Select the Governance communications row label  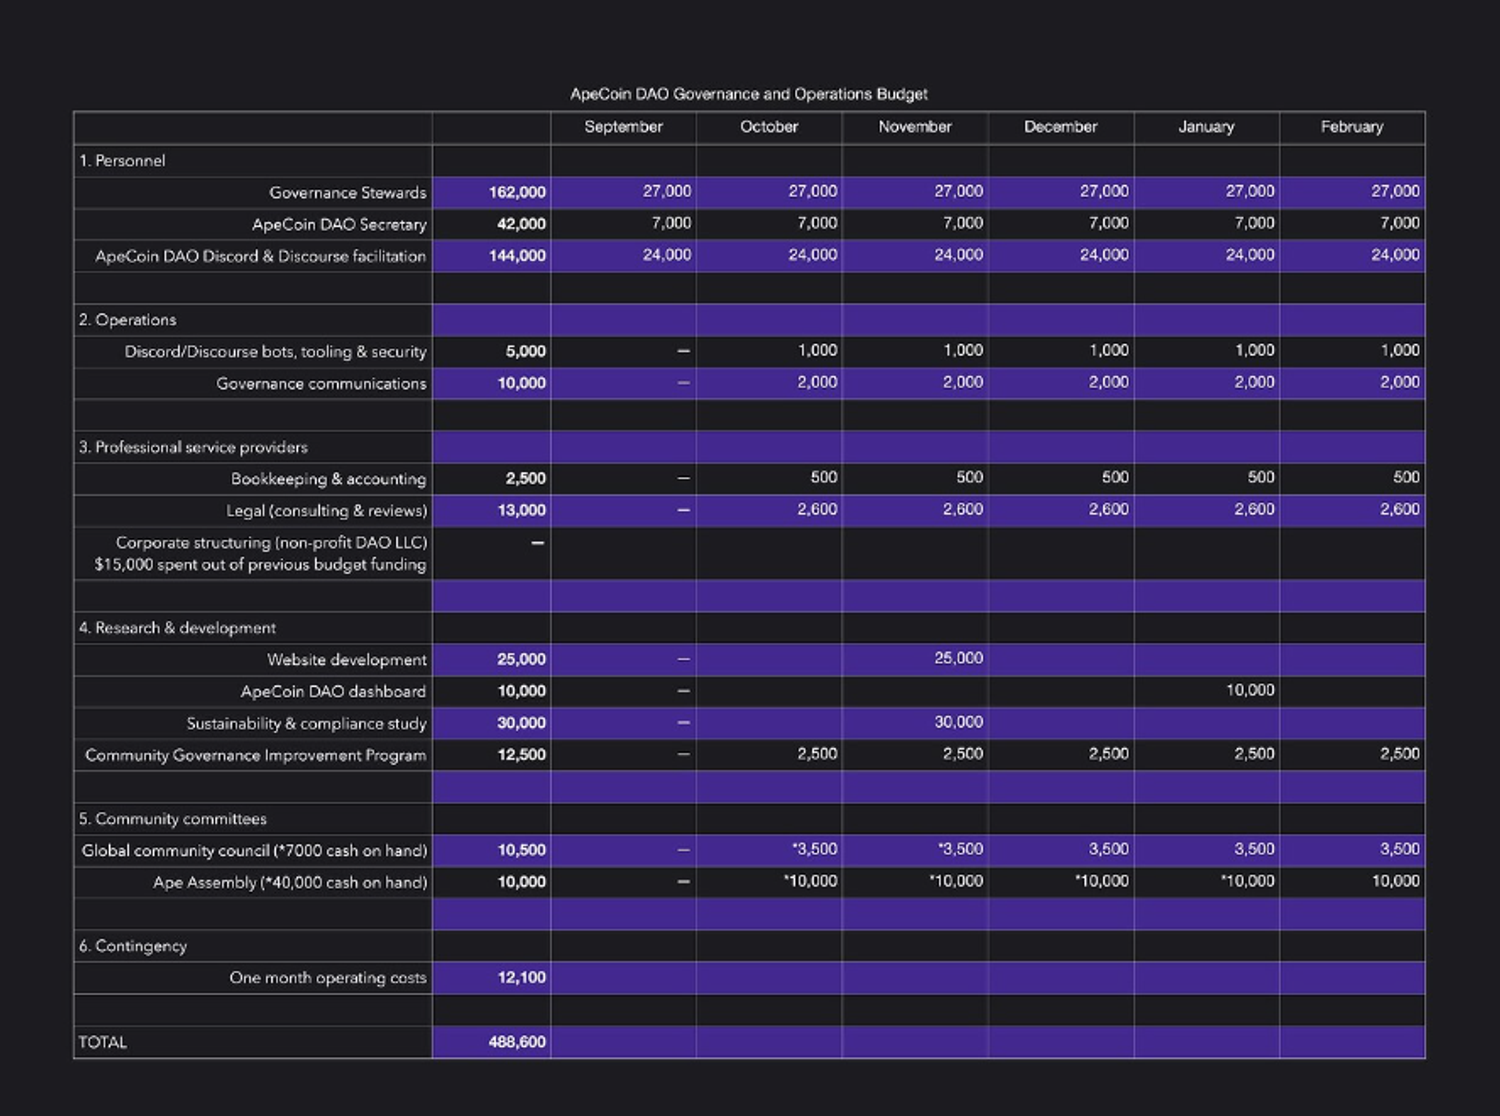point(321,383)
